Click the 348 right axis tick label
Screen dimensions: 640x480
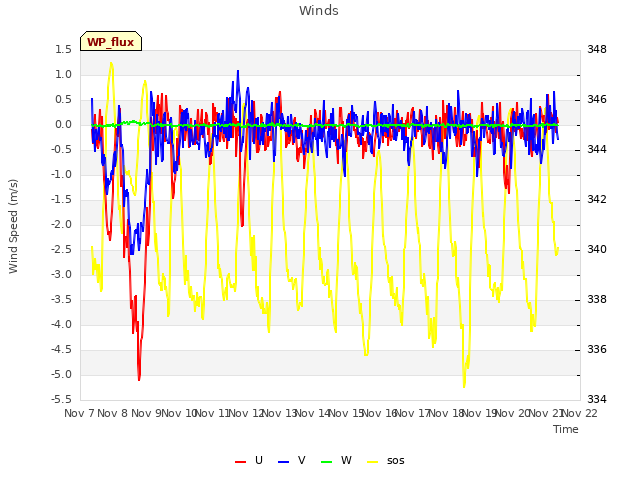click(x=597, y=49)
